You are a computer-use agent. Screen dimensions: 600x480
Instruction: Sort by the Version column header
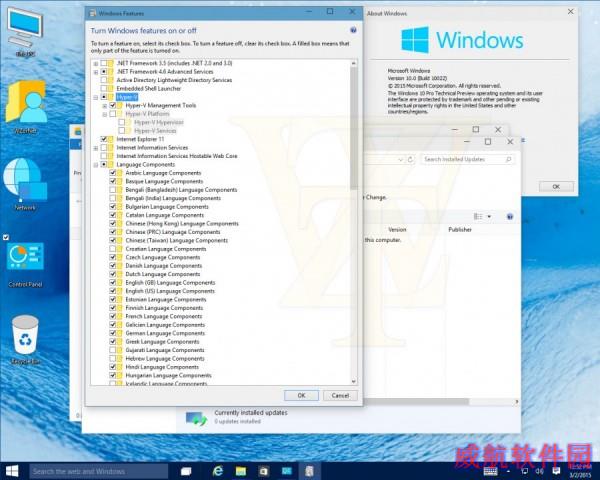coord(397,230)
